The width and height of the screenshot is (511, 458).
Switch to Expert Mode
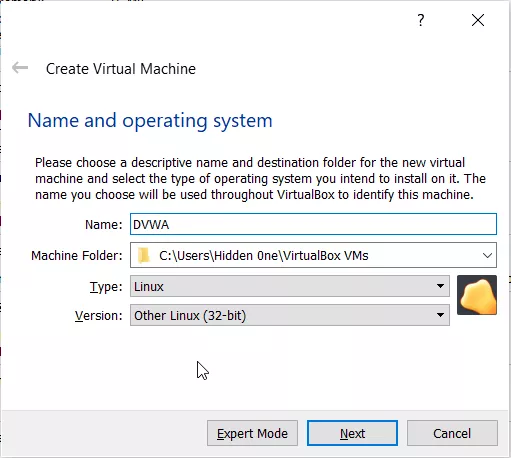(x=252, y=433)
